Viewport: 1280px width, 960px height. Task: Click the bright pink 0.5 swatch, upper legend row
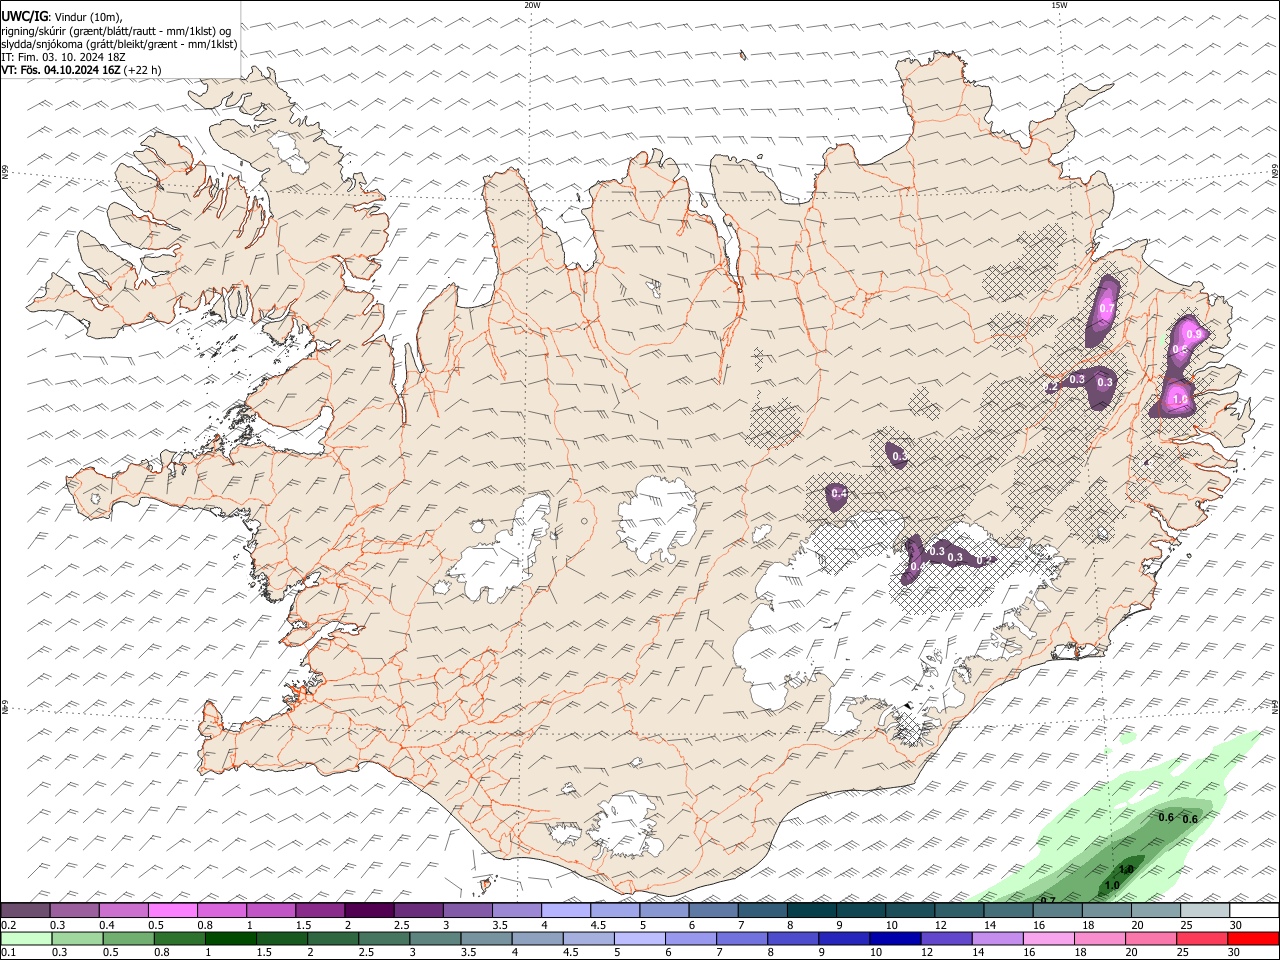pyautogui.click(x=172, y=910)
